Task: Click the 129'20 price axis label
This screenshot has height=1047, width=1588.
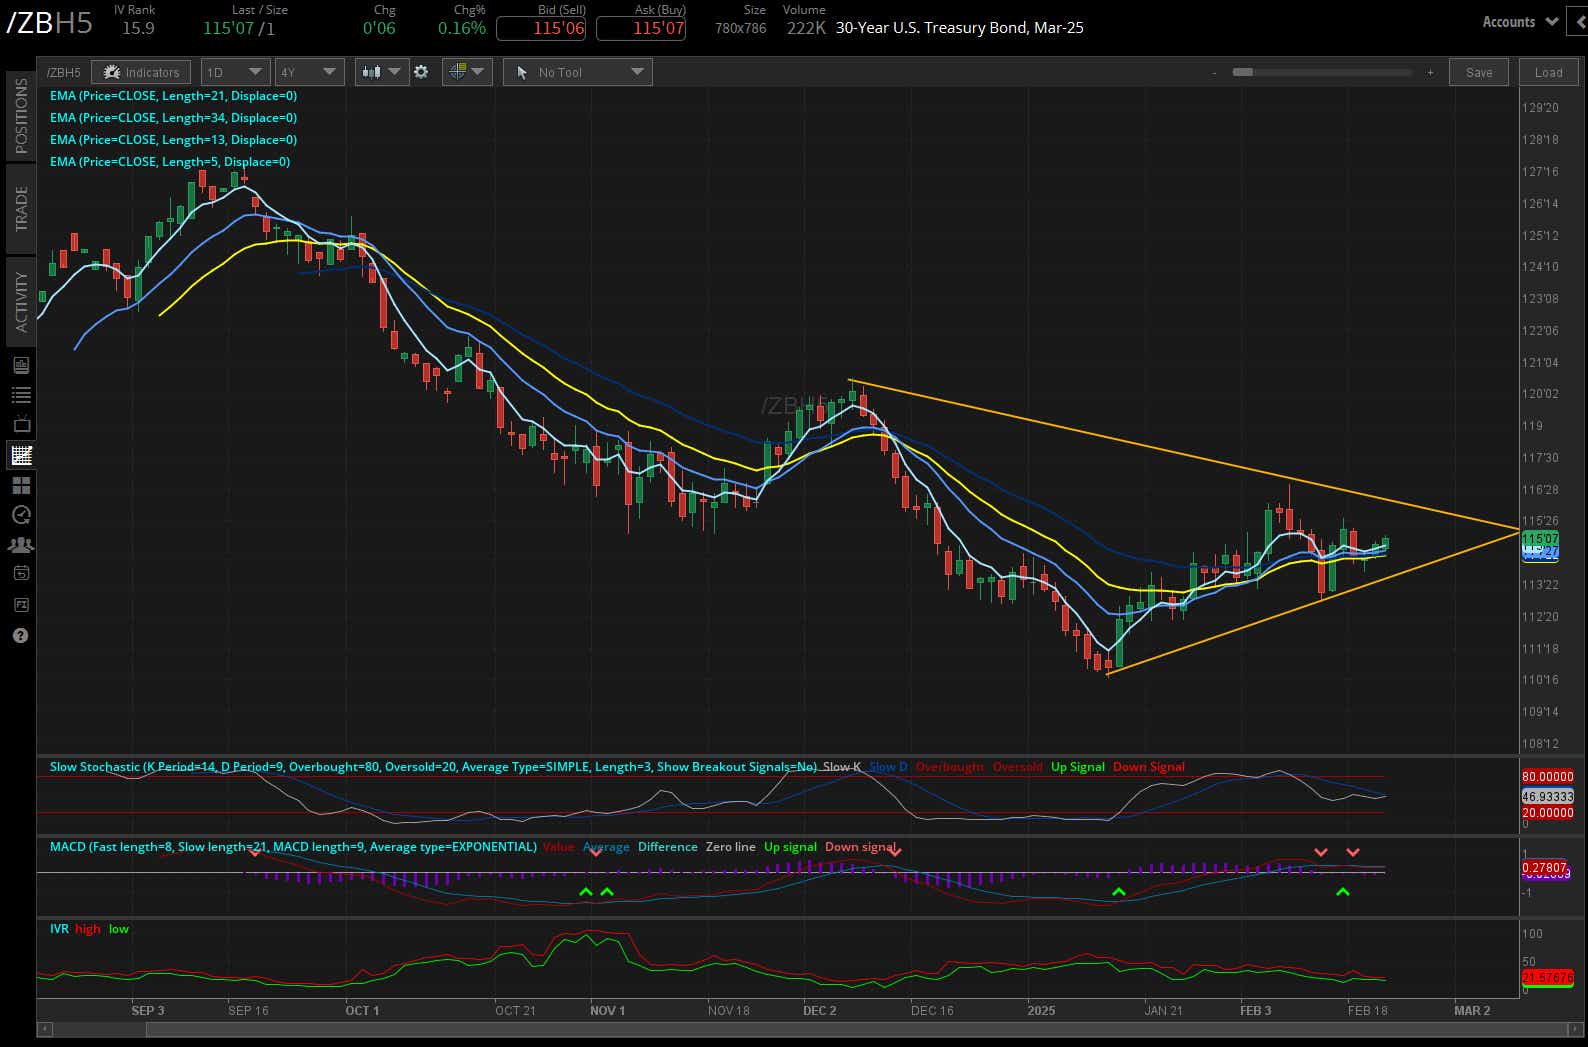Action: click(1540, 108)
